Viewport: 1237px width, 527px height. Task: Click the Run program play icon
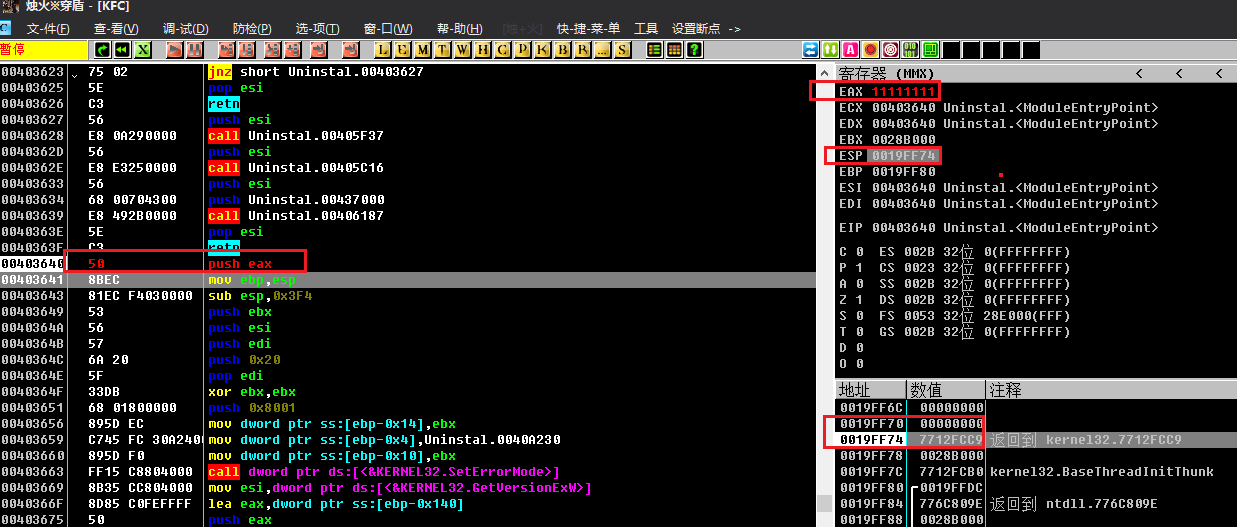[174, 50]
